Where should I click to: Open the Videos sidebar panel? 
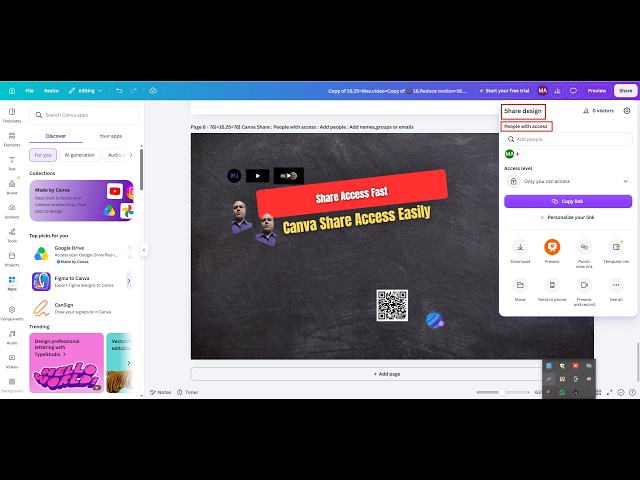point(12,361)
